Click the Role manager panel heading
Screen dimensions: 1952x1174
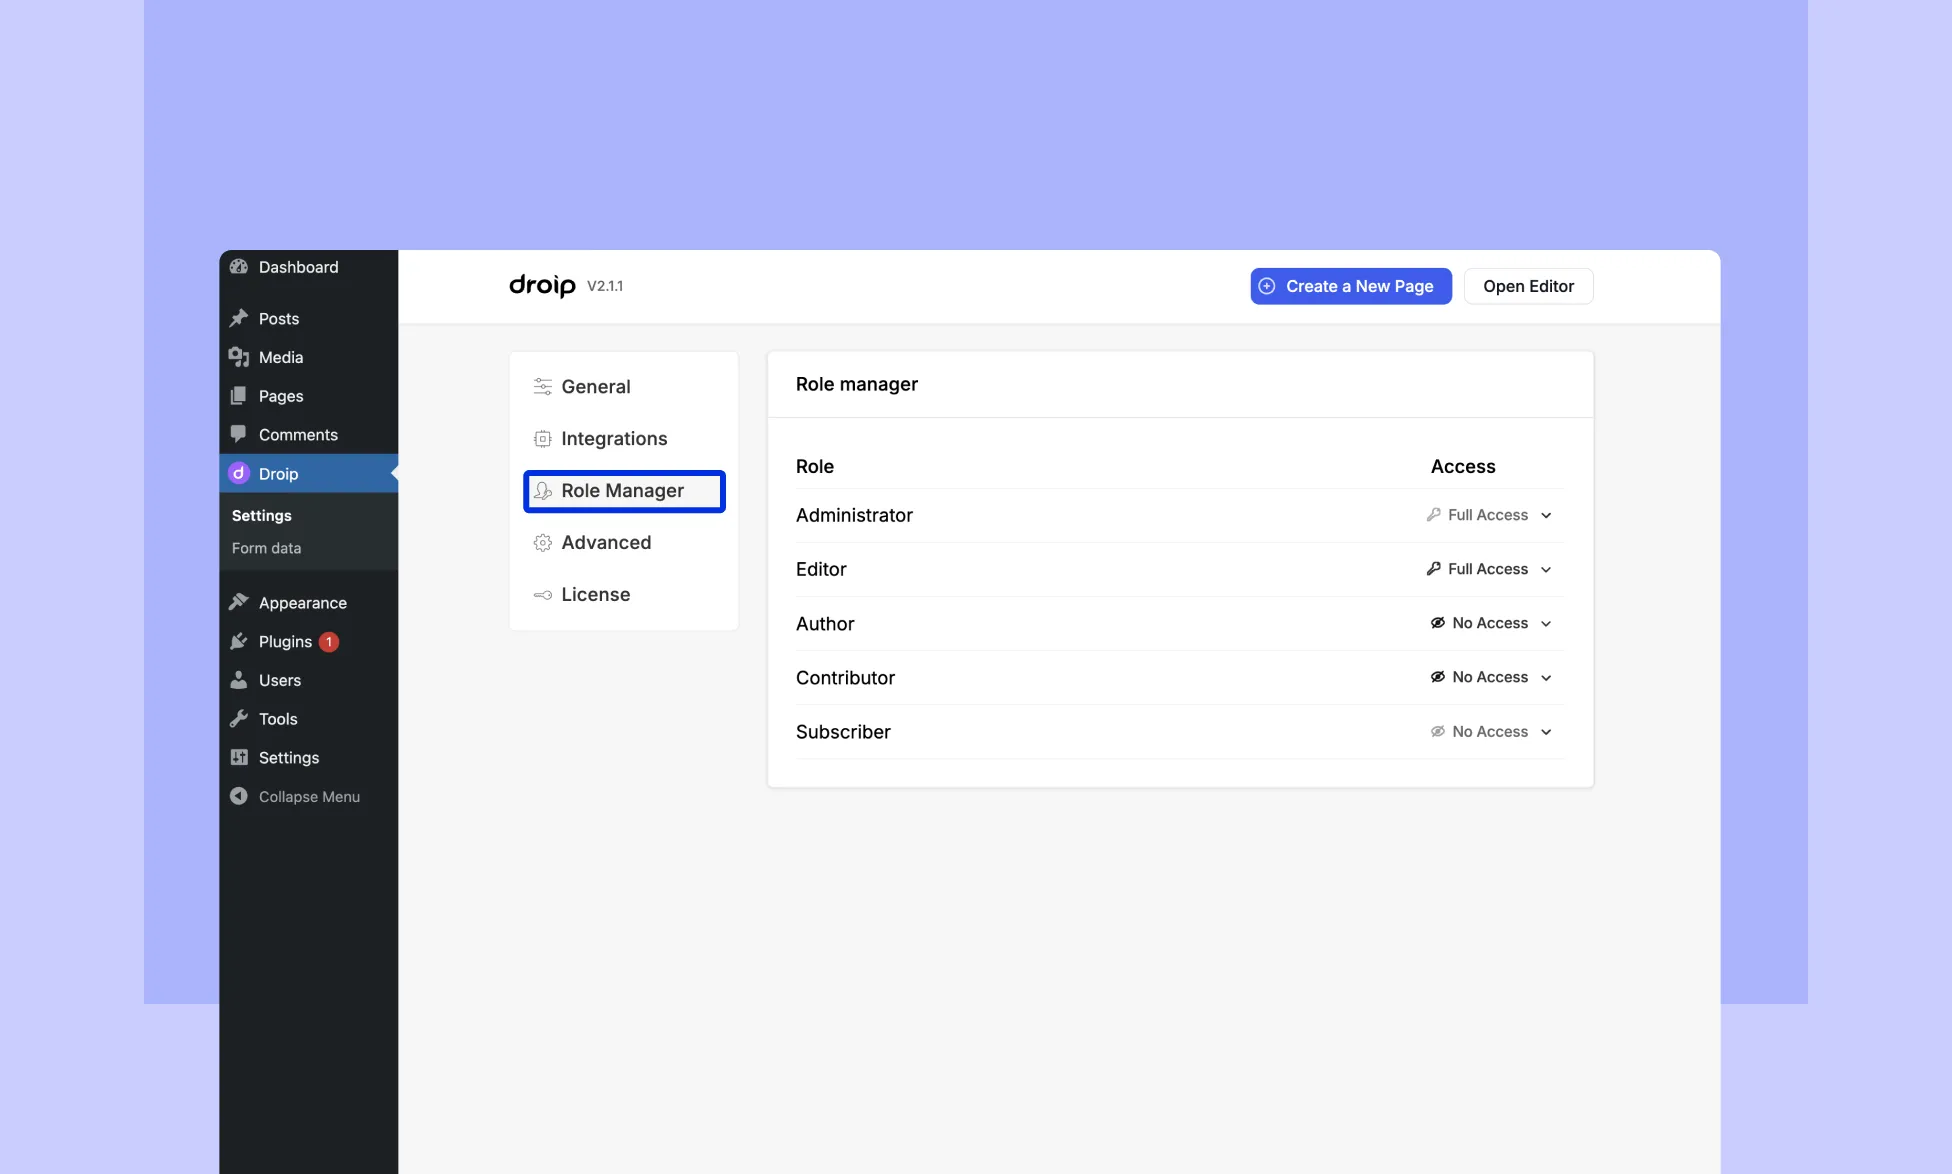pos(857,384)
